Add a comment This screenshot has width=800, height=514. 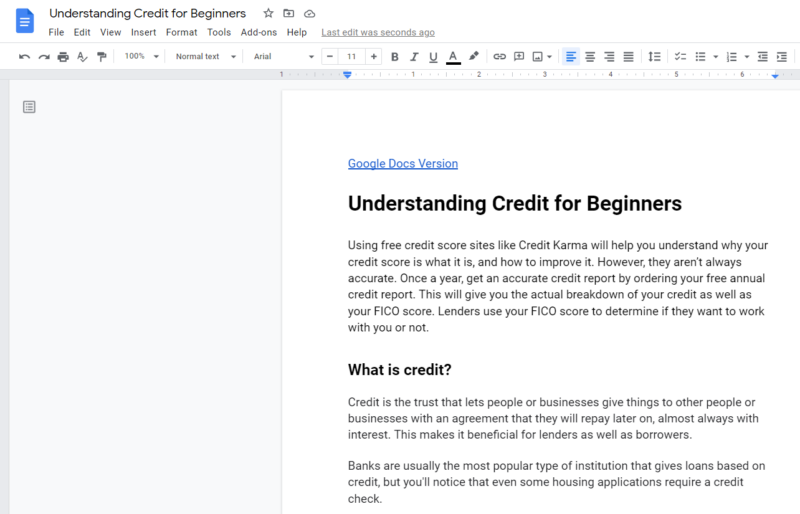click(519, 57)
